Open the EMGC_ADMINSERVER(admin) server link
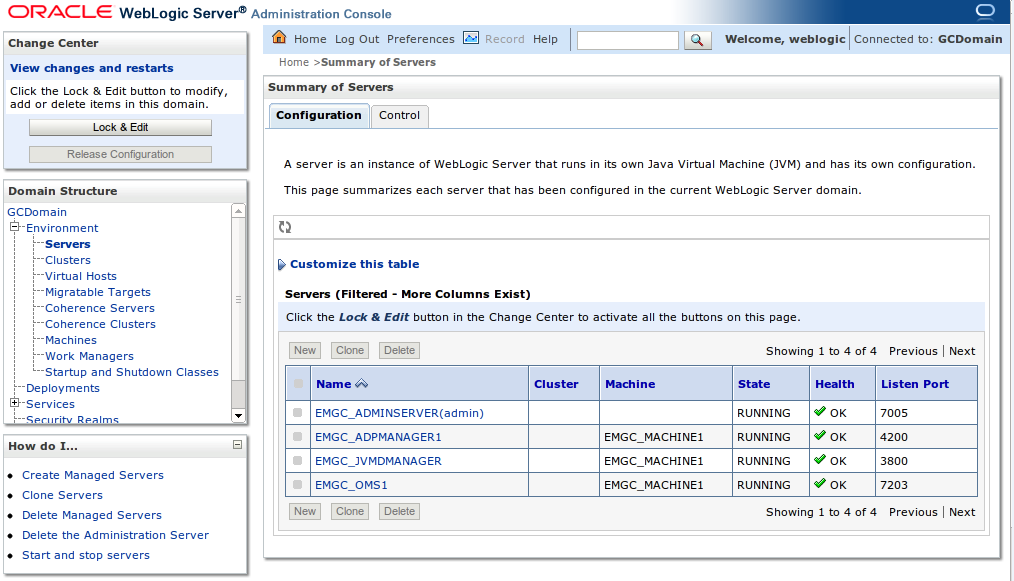The width and height of the screenshot is (1014, 581). tap(399, 413)
